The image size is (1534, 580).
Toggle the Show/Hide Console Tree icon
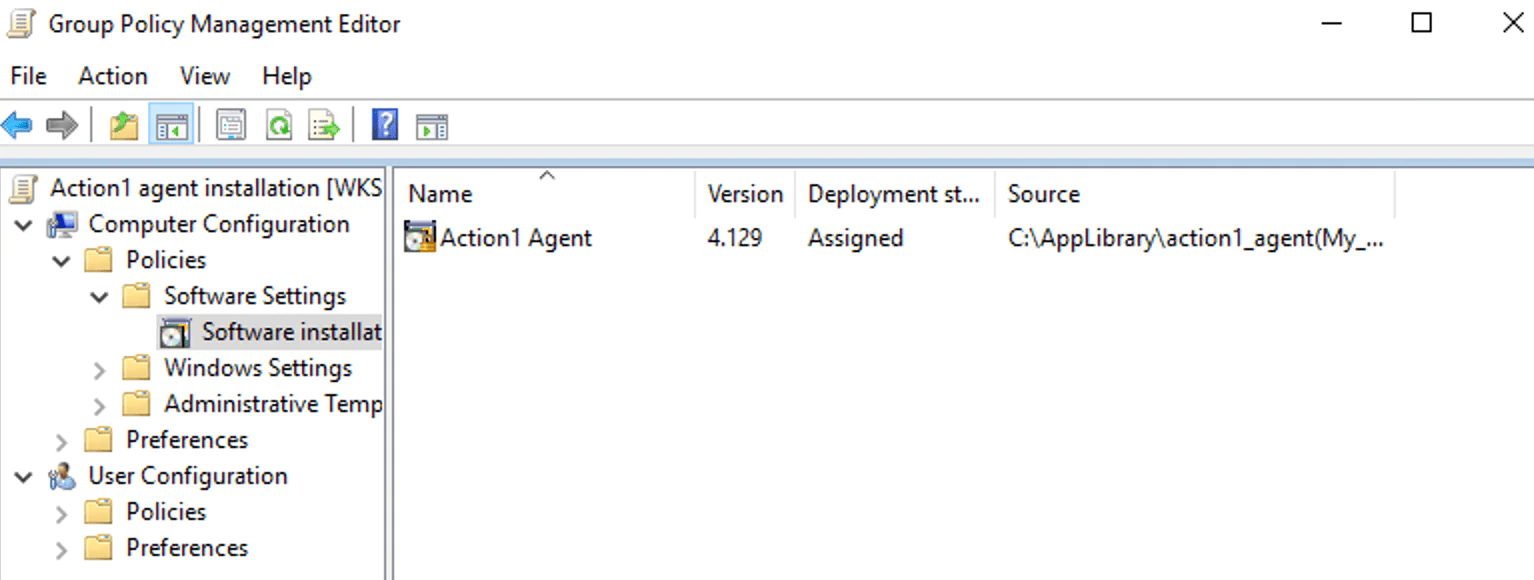(171, 126)
